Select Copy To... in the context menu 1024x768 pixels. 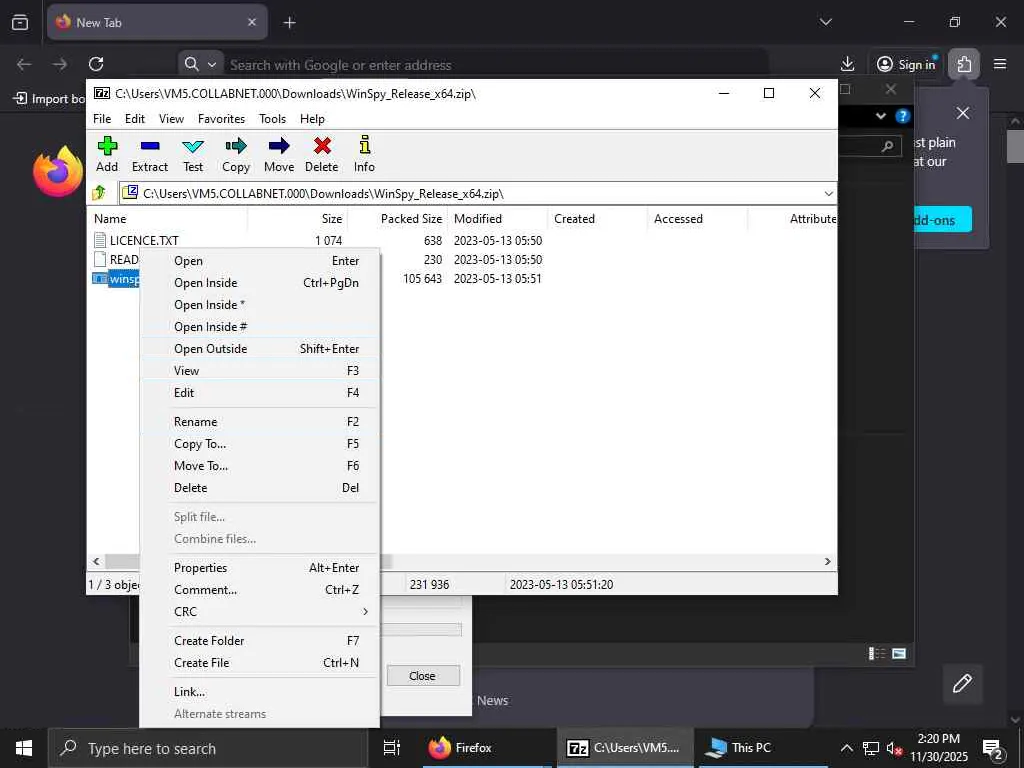click(259, 444)
